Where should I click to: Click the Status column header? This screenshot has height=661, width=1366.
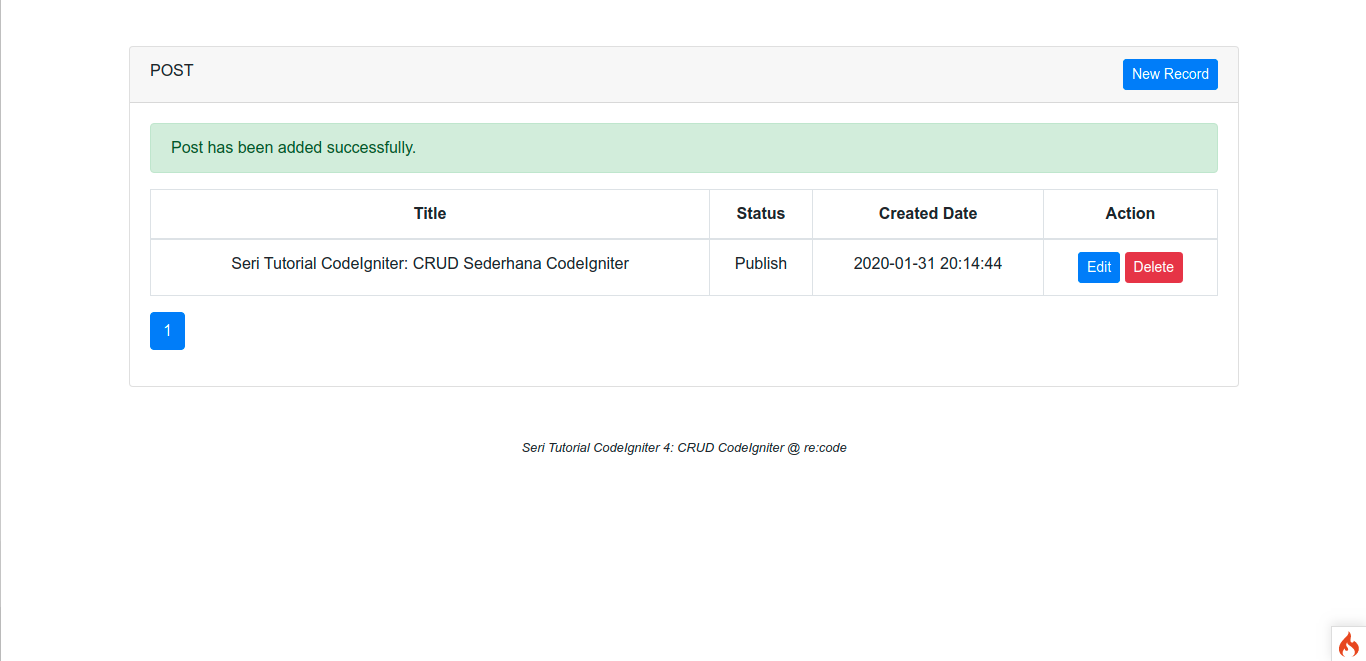coord(760,213)
